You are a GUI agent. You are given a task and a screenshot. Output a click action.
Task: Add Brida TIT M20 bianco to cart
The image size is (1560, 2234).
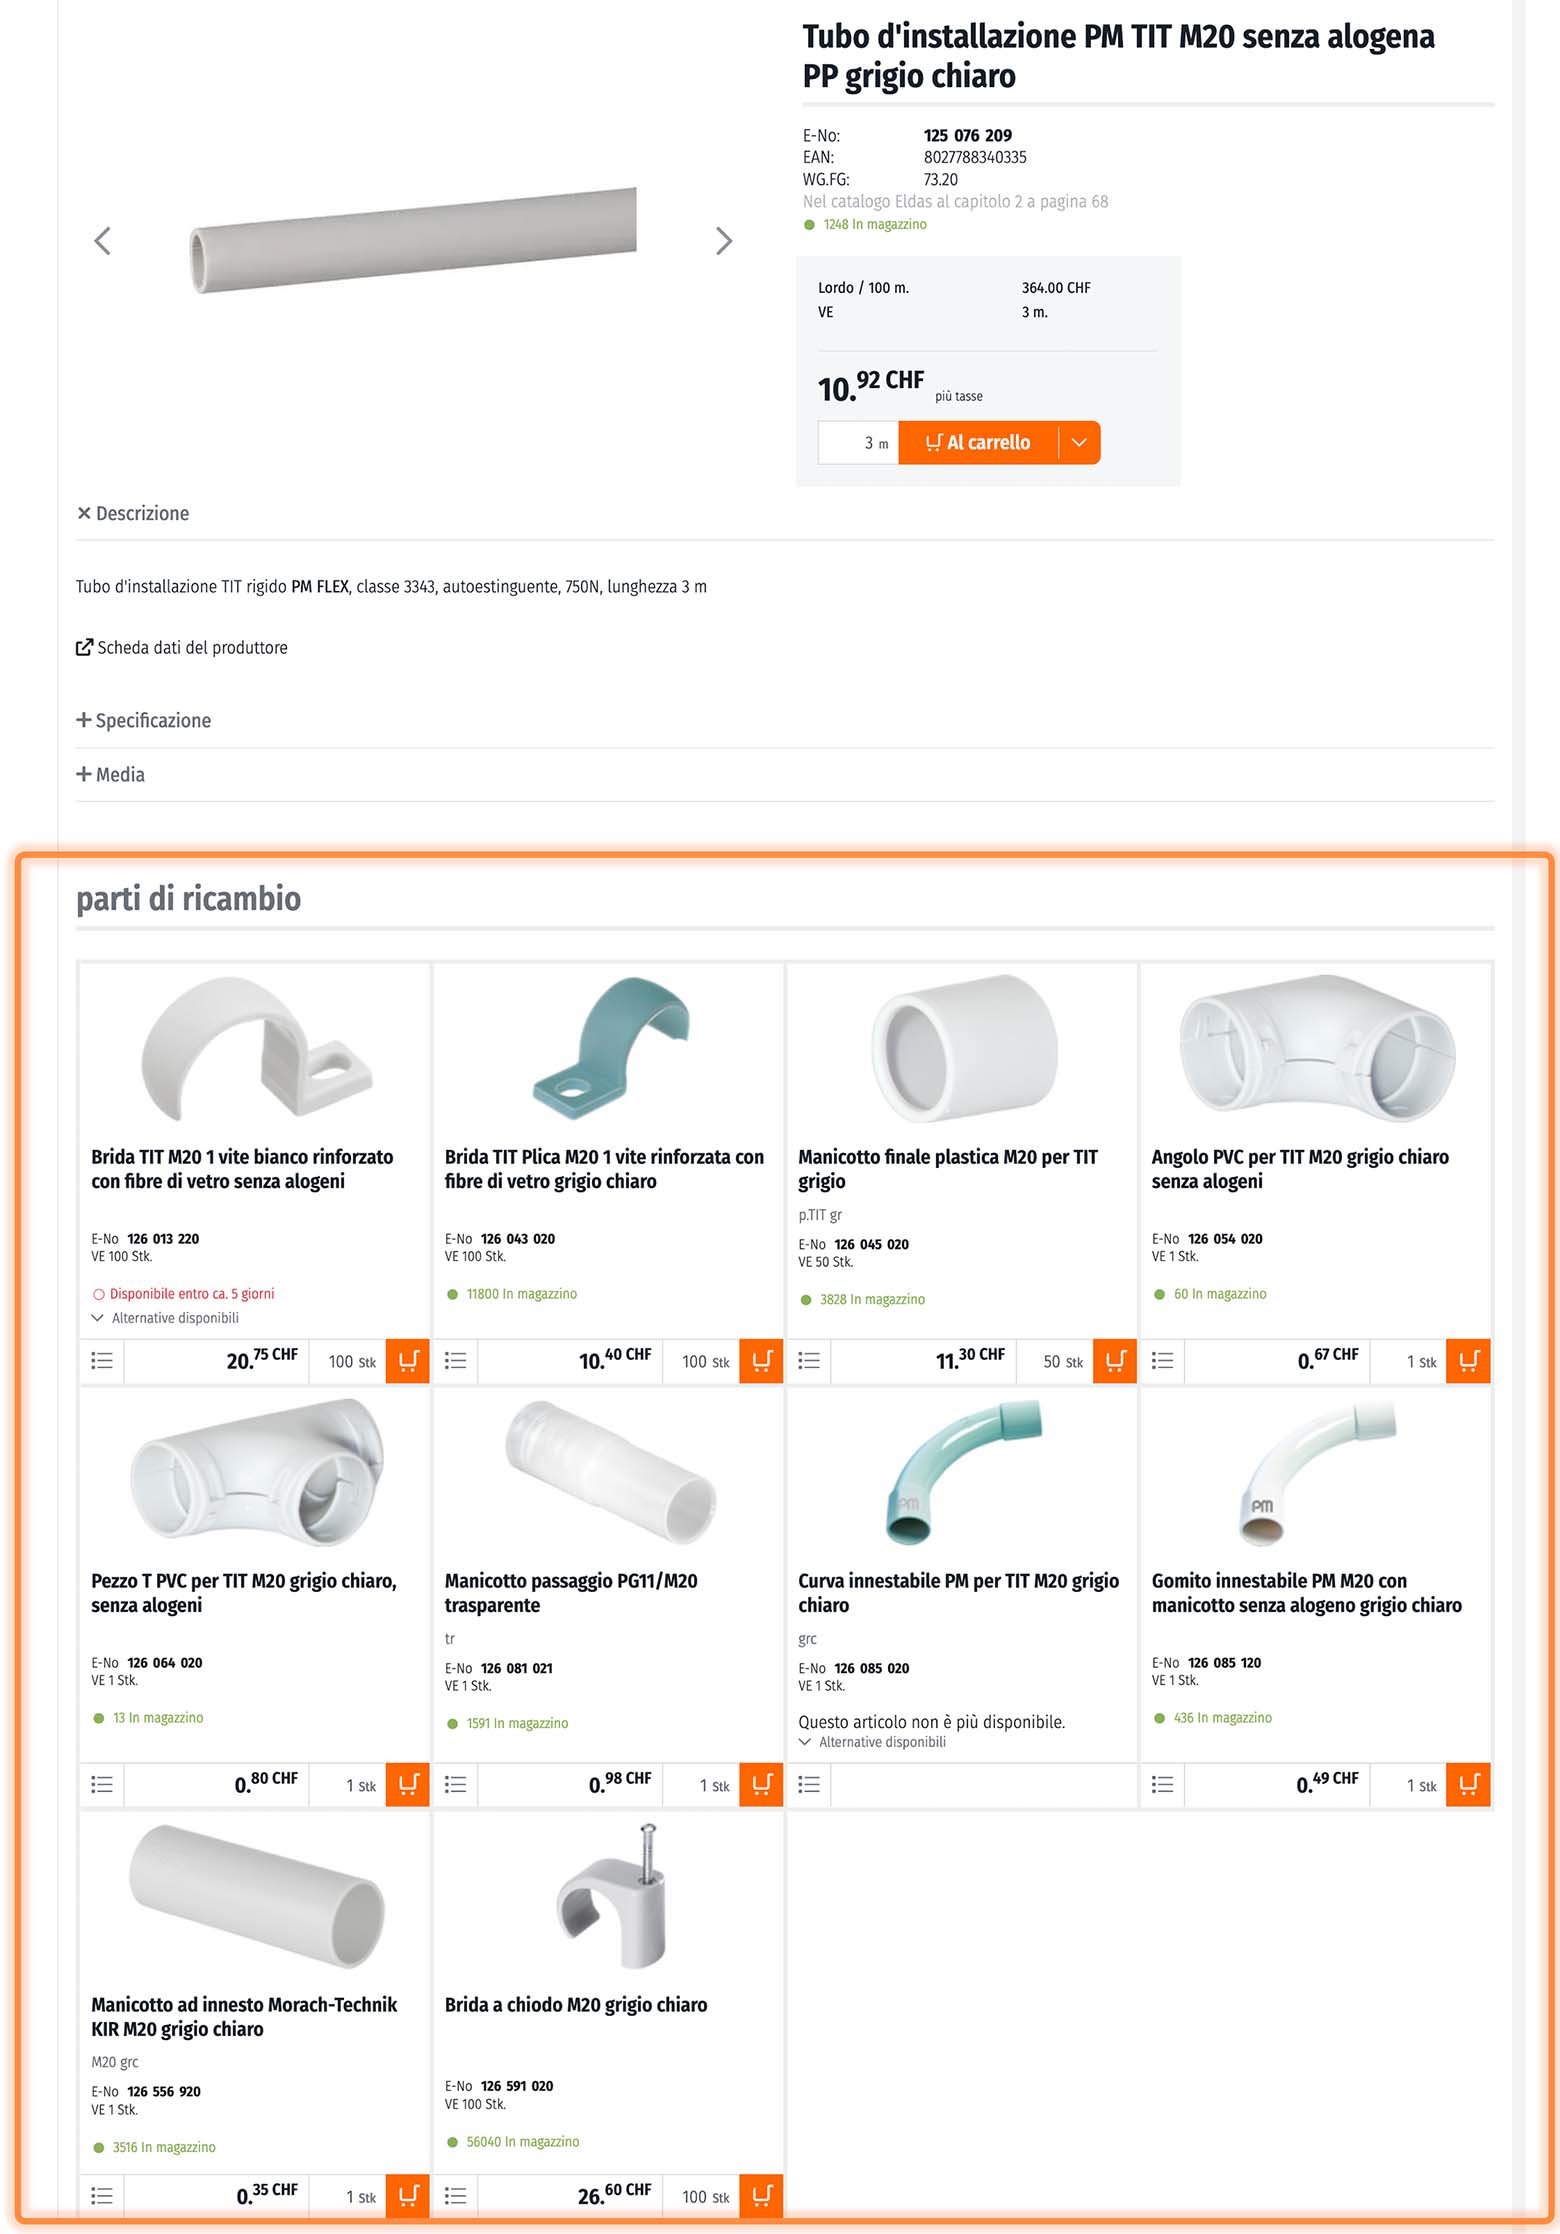[x=408, y=1361]
